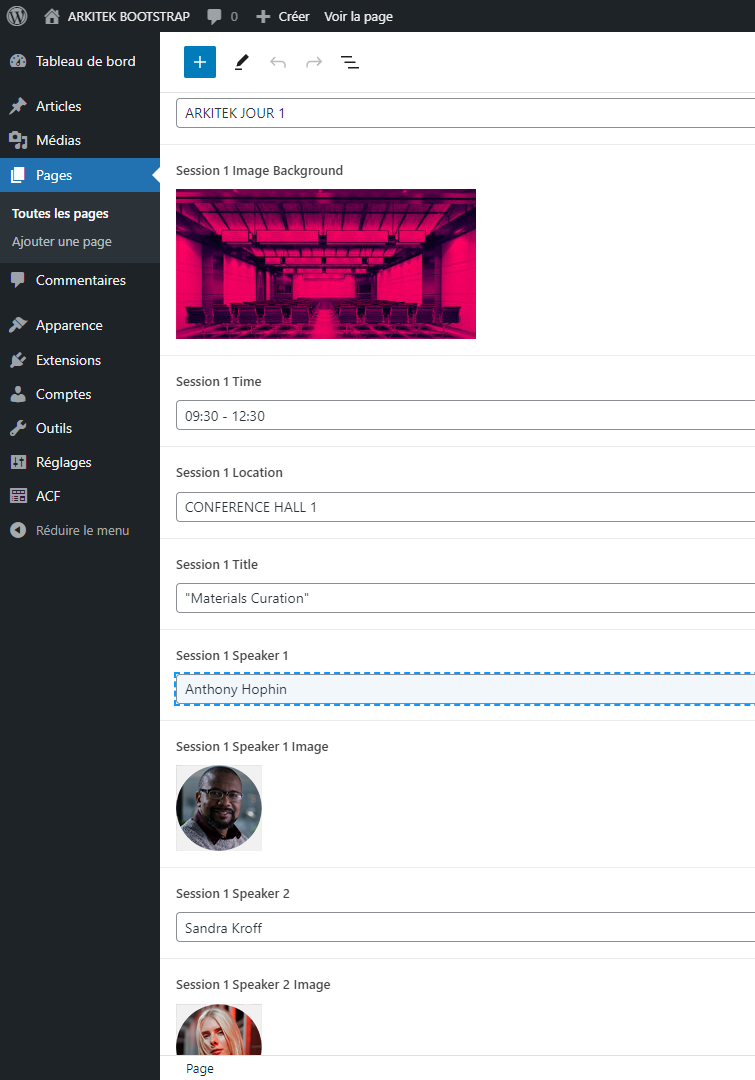Viewport: 755px width, 1080px height.
Task: Click the comments bubble in admin bar
Action: click(221, 16)
